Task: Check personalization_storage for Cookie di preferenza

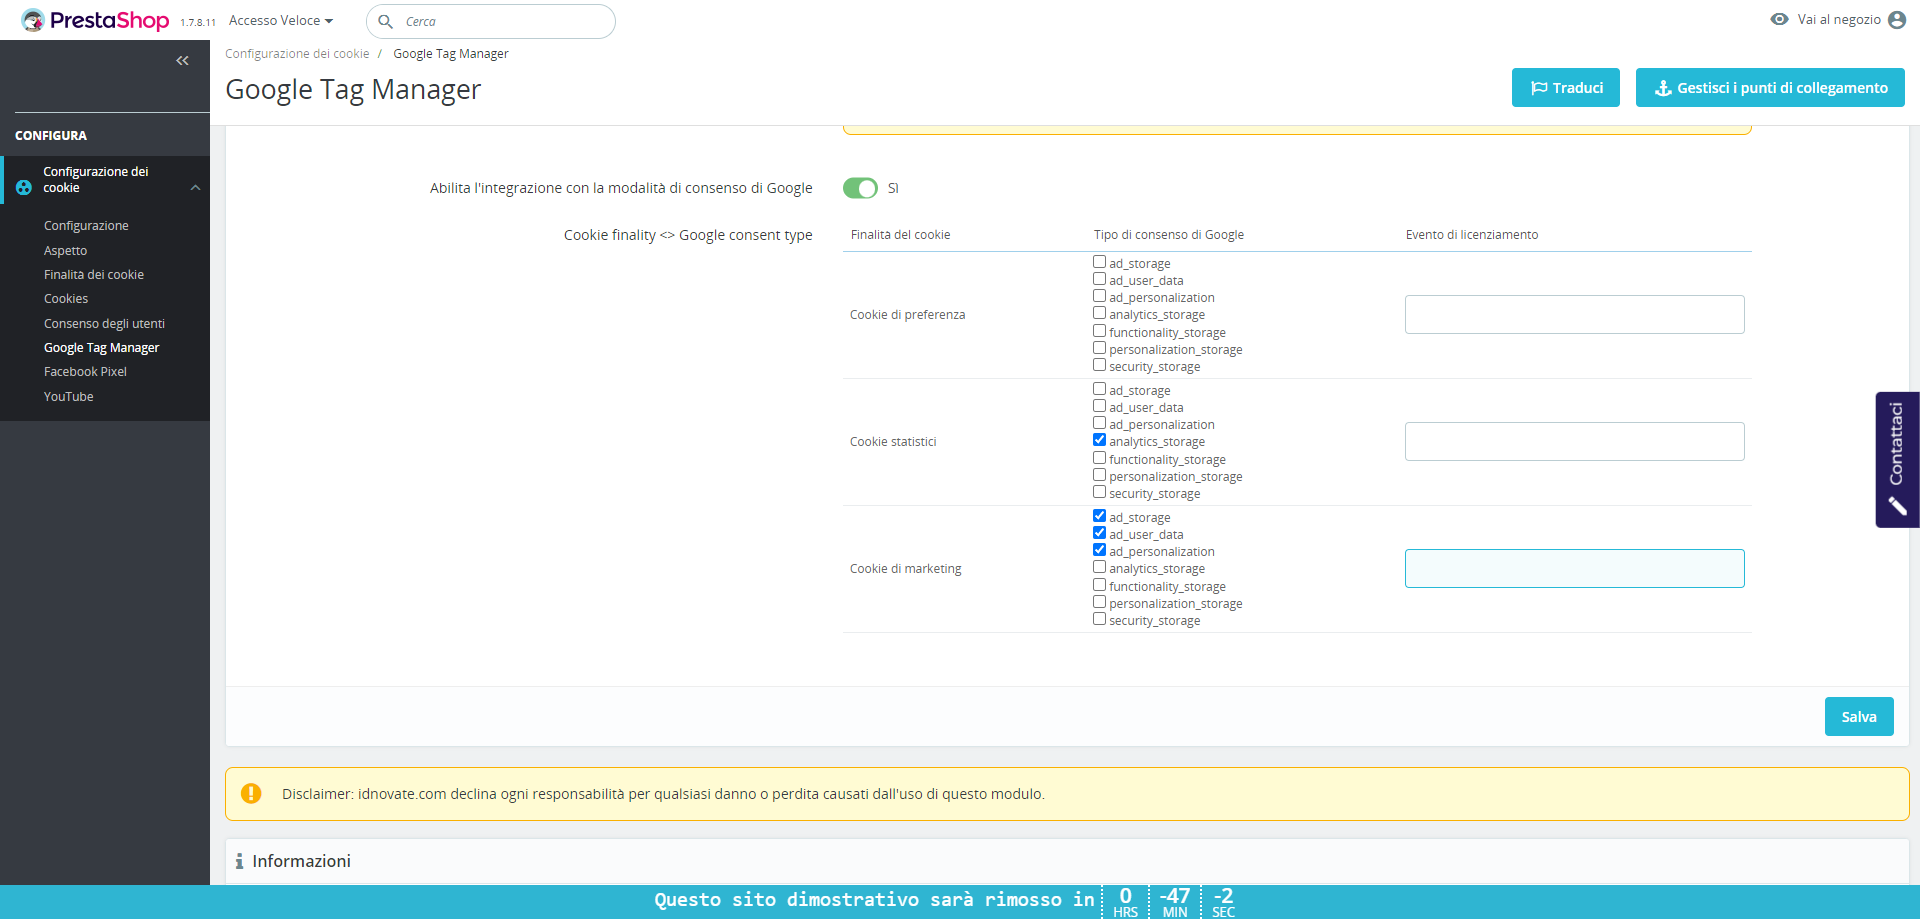Action: (x=1099, y=348)
